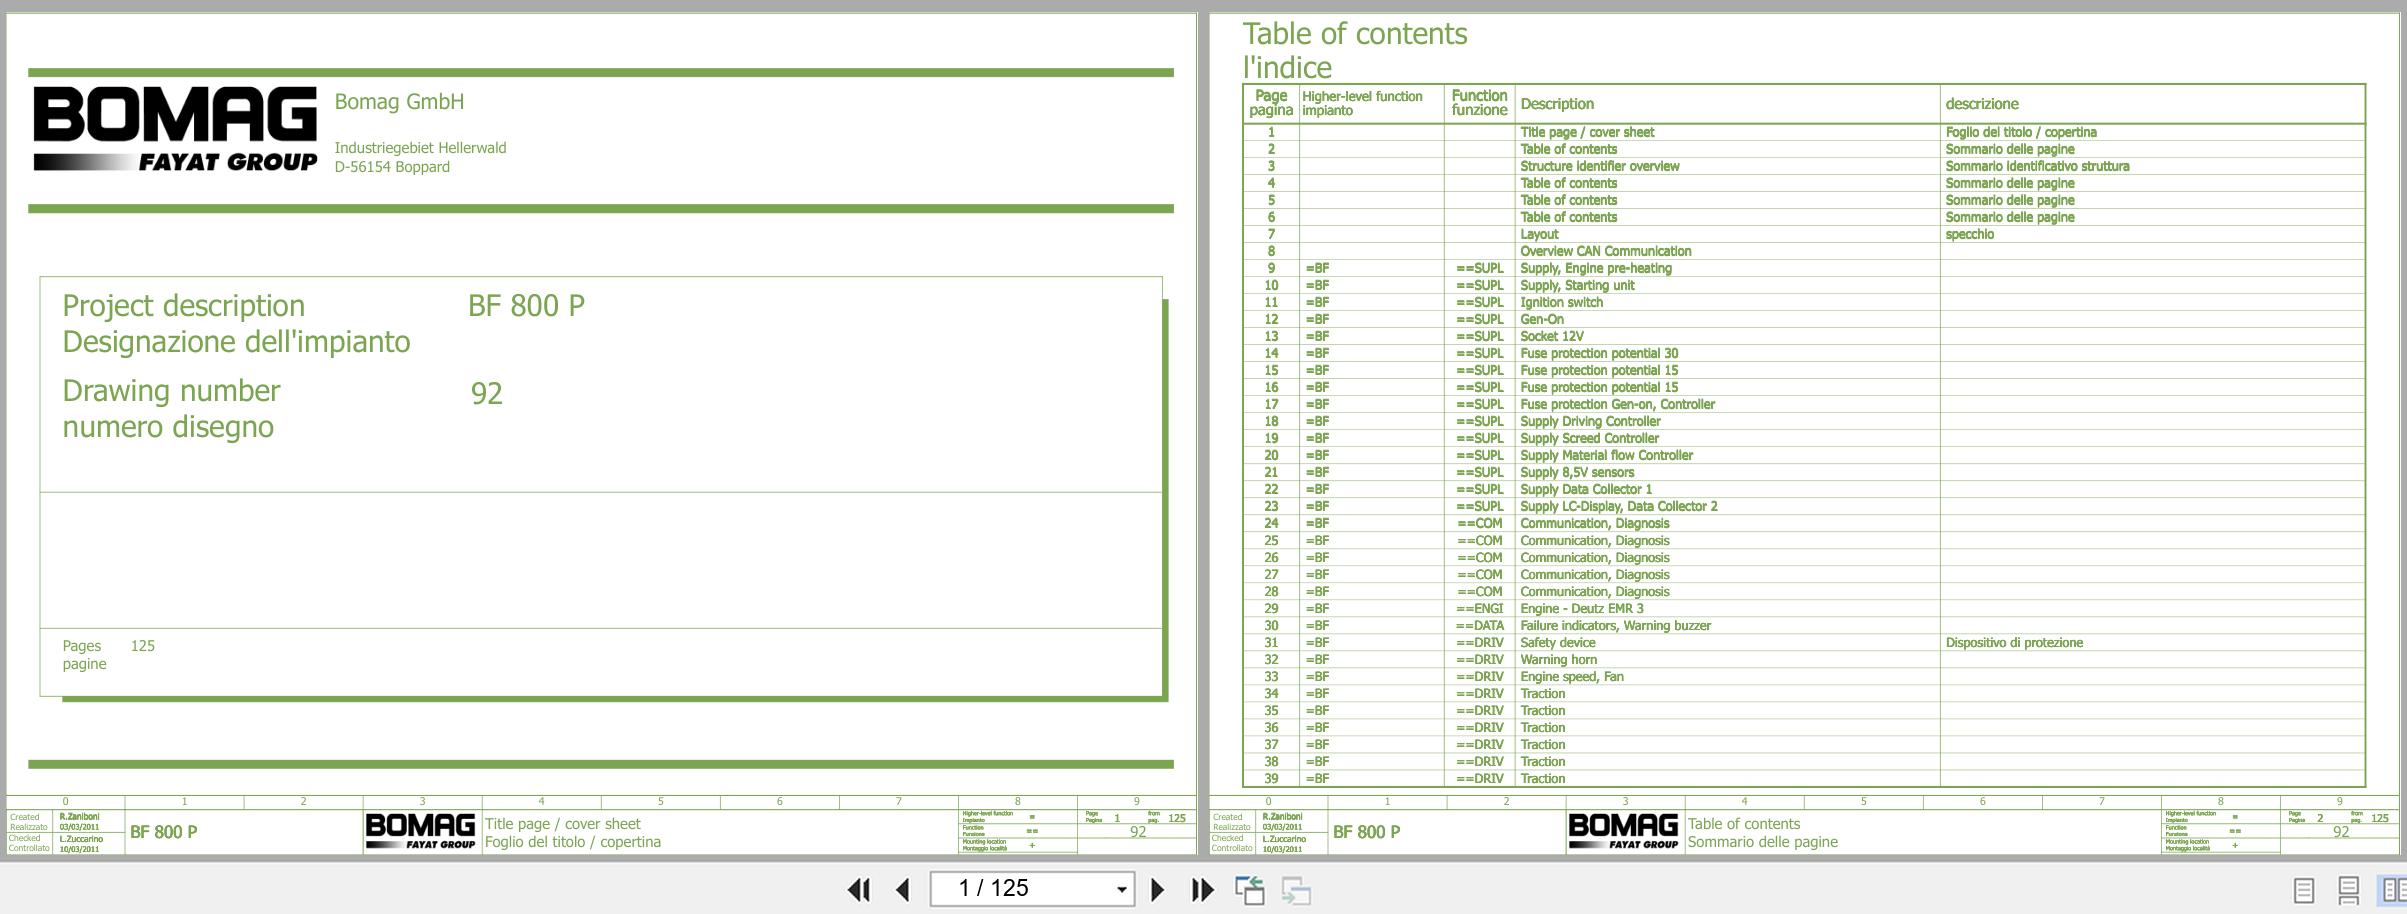This screenshot has height=914, width=2407.
Task: Open the page number dropdown arrow
Action: click(x=1121, y=889)
